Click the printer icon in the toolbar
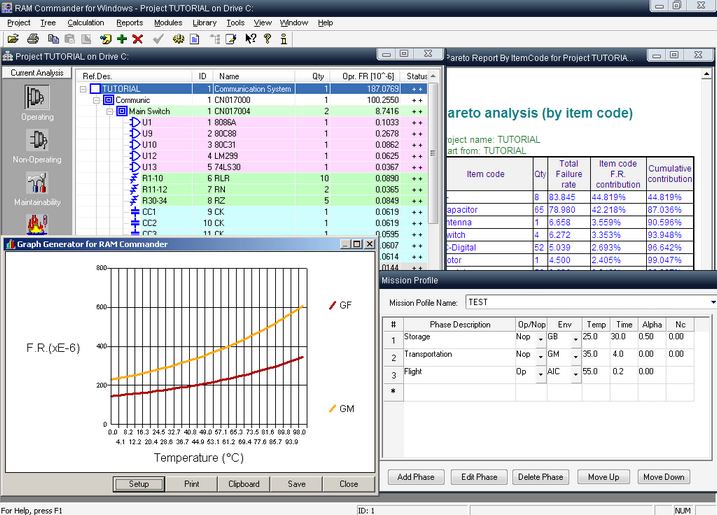The width and height of the screenshot is (717, 515). point(33,39)
